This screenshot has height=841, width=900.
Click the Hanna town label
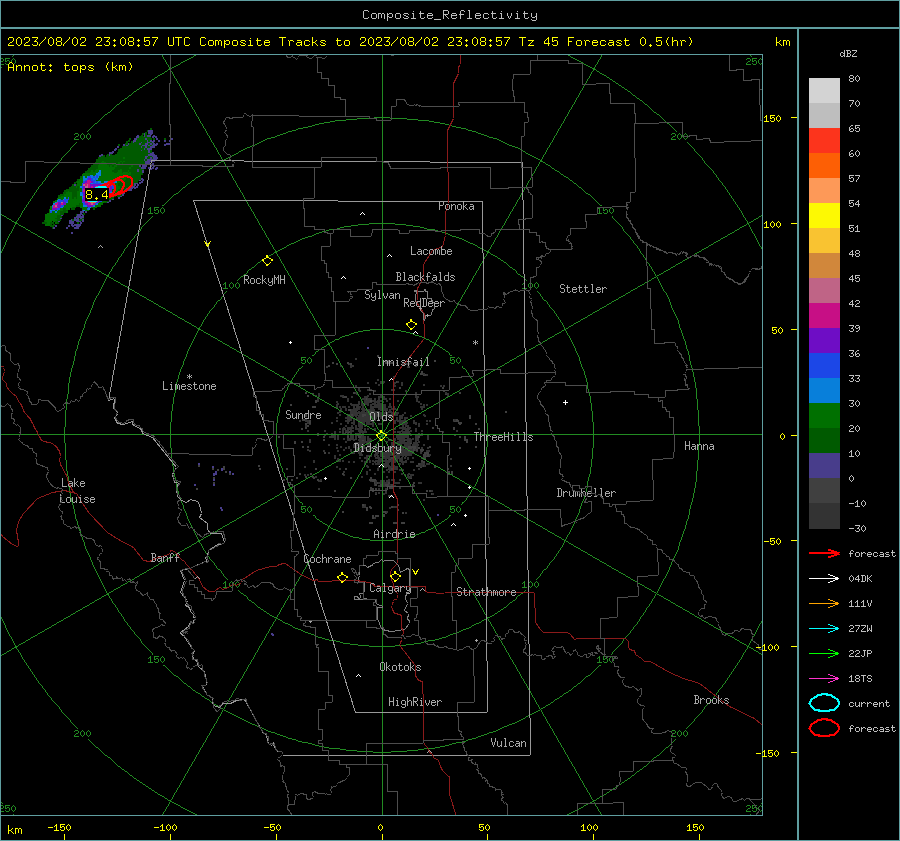[699, 446]
